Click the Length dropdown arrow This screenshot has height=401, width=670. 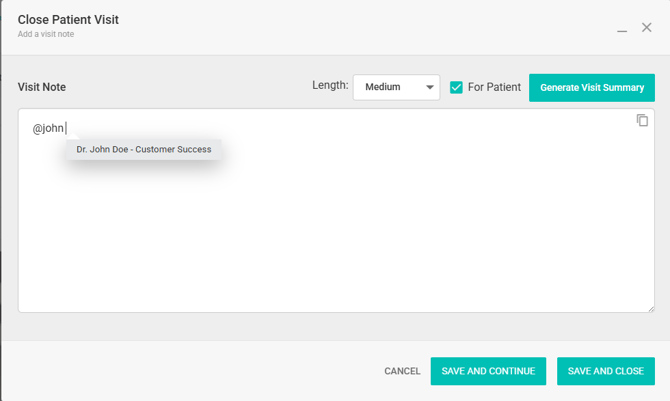430,88
